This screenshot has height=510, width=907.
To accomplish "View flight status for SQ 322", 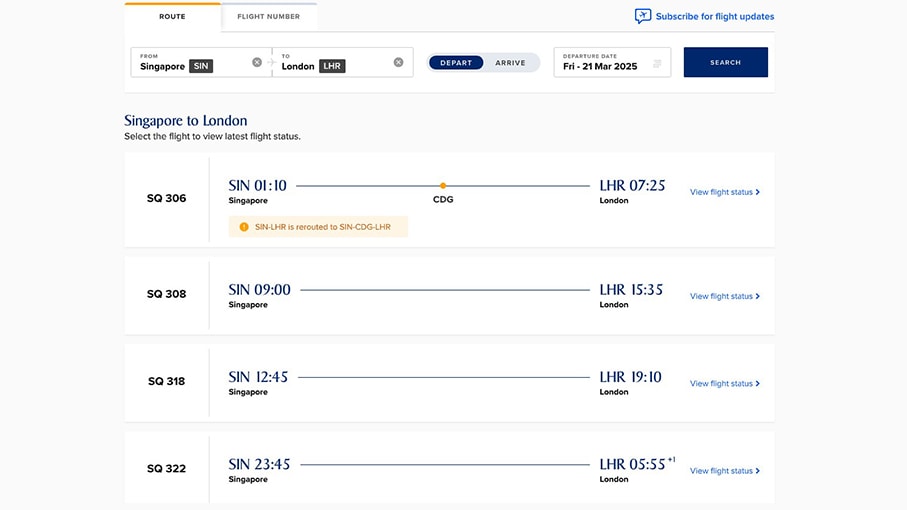I will click(724, 471).
